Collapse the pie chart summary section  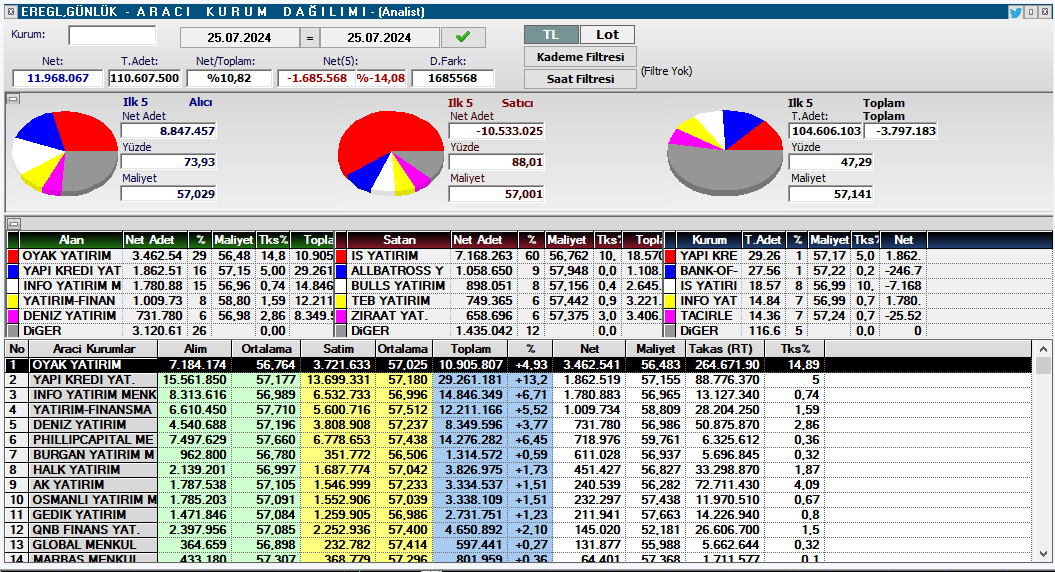point(13,99)
